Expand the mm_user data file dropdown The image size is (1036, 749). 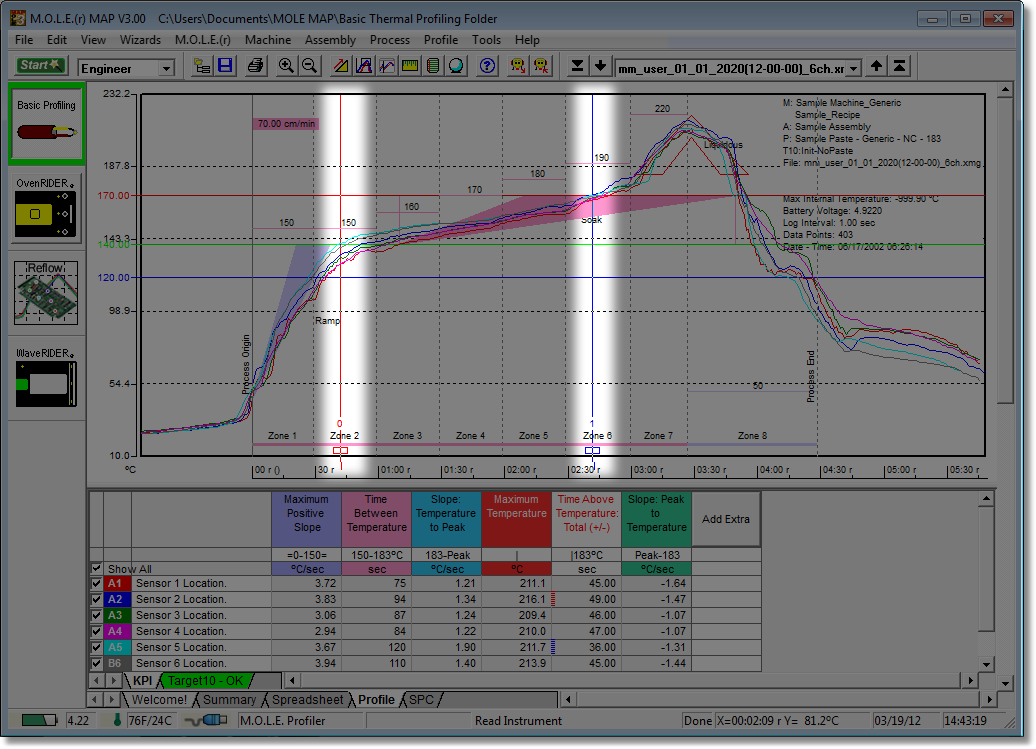854,68
